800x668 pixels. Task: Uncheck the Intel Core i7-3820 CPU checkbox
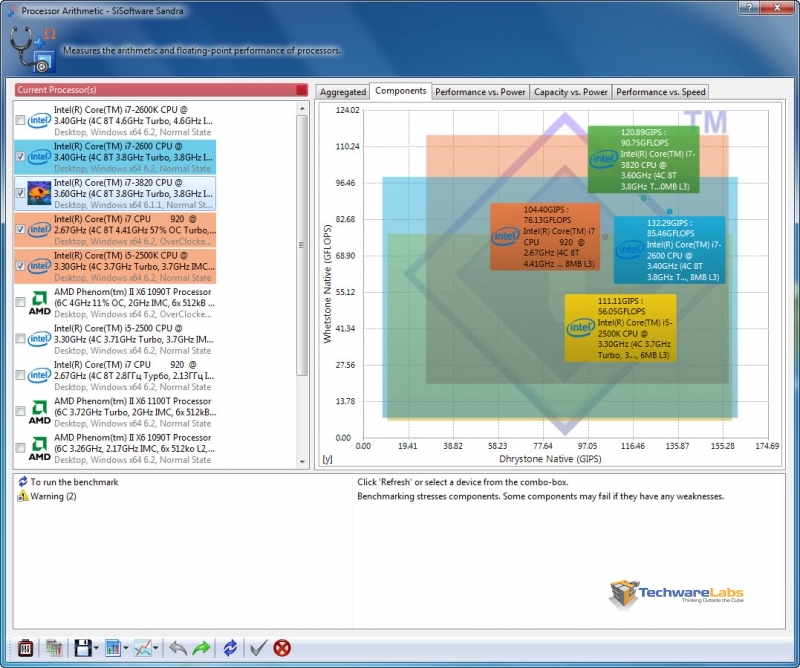click(20, 193)
